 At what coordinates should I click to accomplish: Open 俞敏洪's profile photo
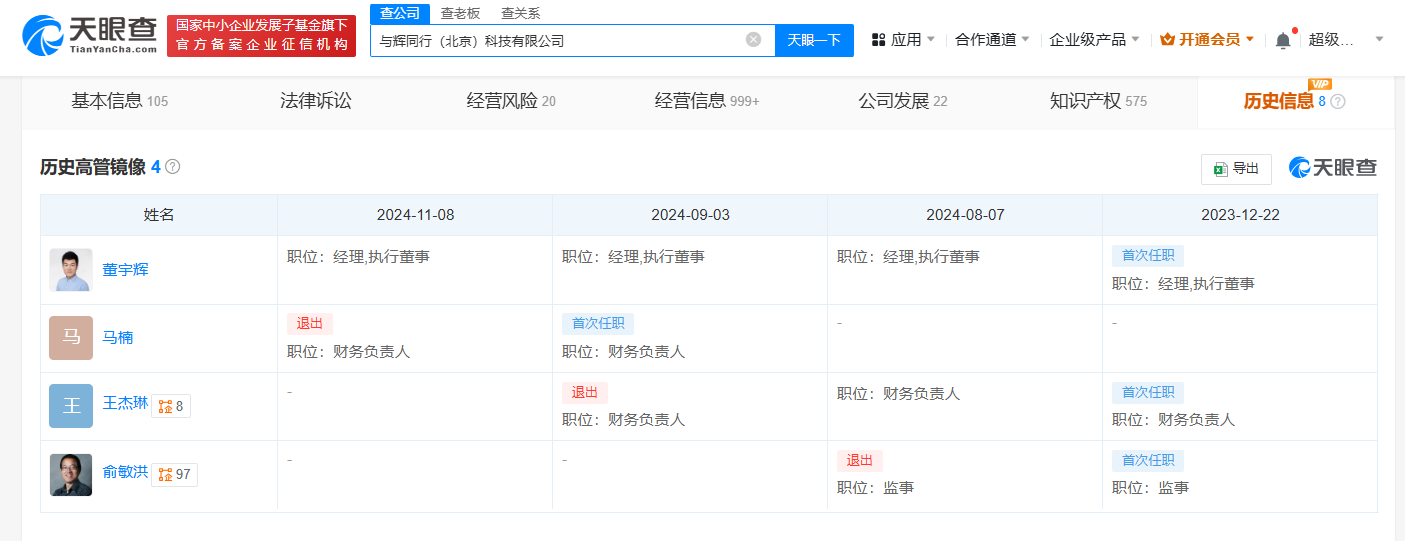[71, 474]
